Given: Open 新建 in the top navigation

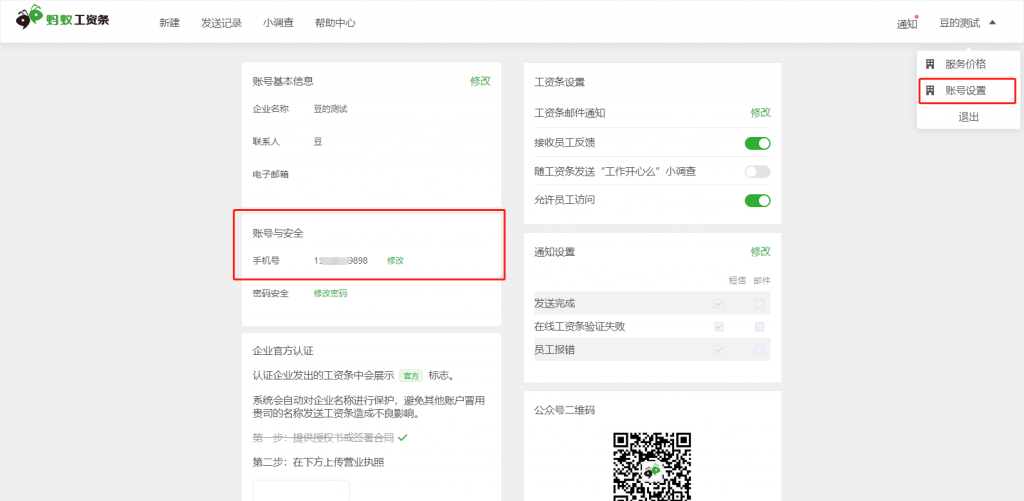Looking at the screenshot, I should (x=169, y=23).
